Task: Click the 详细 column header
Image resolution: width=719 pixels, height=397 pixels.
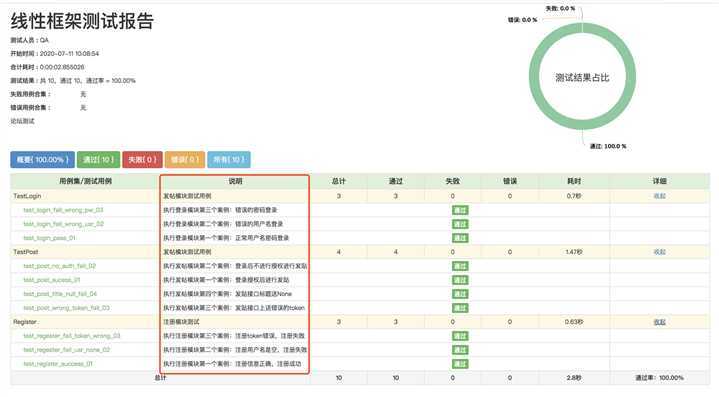Action: [x=659, y=181]
